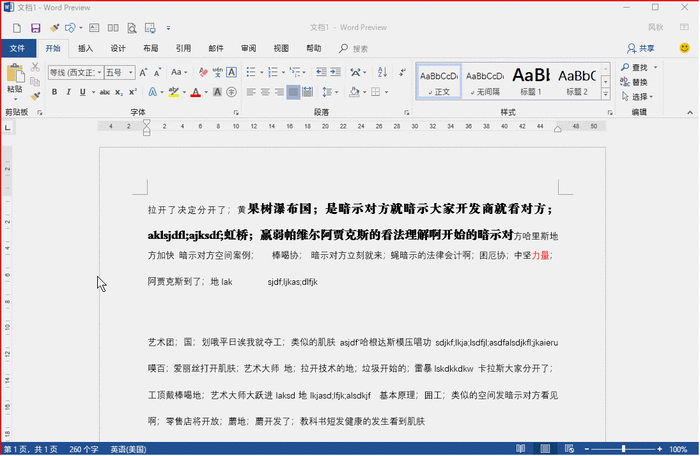Increase font size with larger A icon
The height and width of the screenshot is (456, 700).
click(143, 72)
